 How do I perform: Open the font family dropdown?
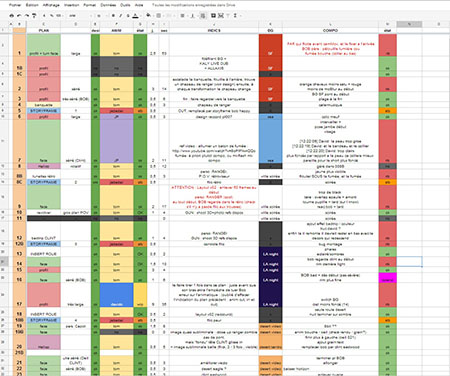[79, 16]
